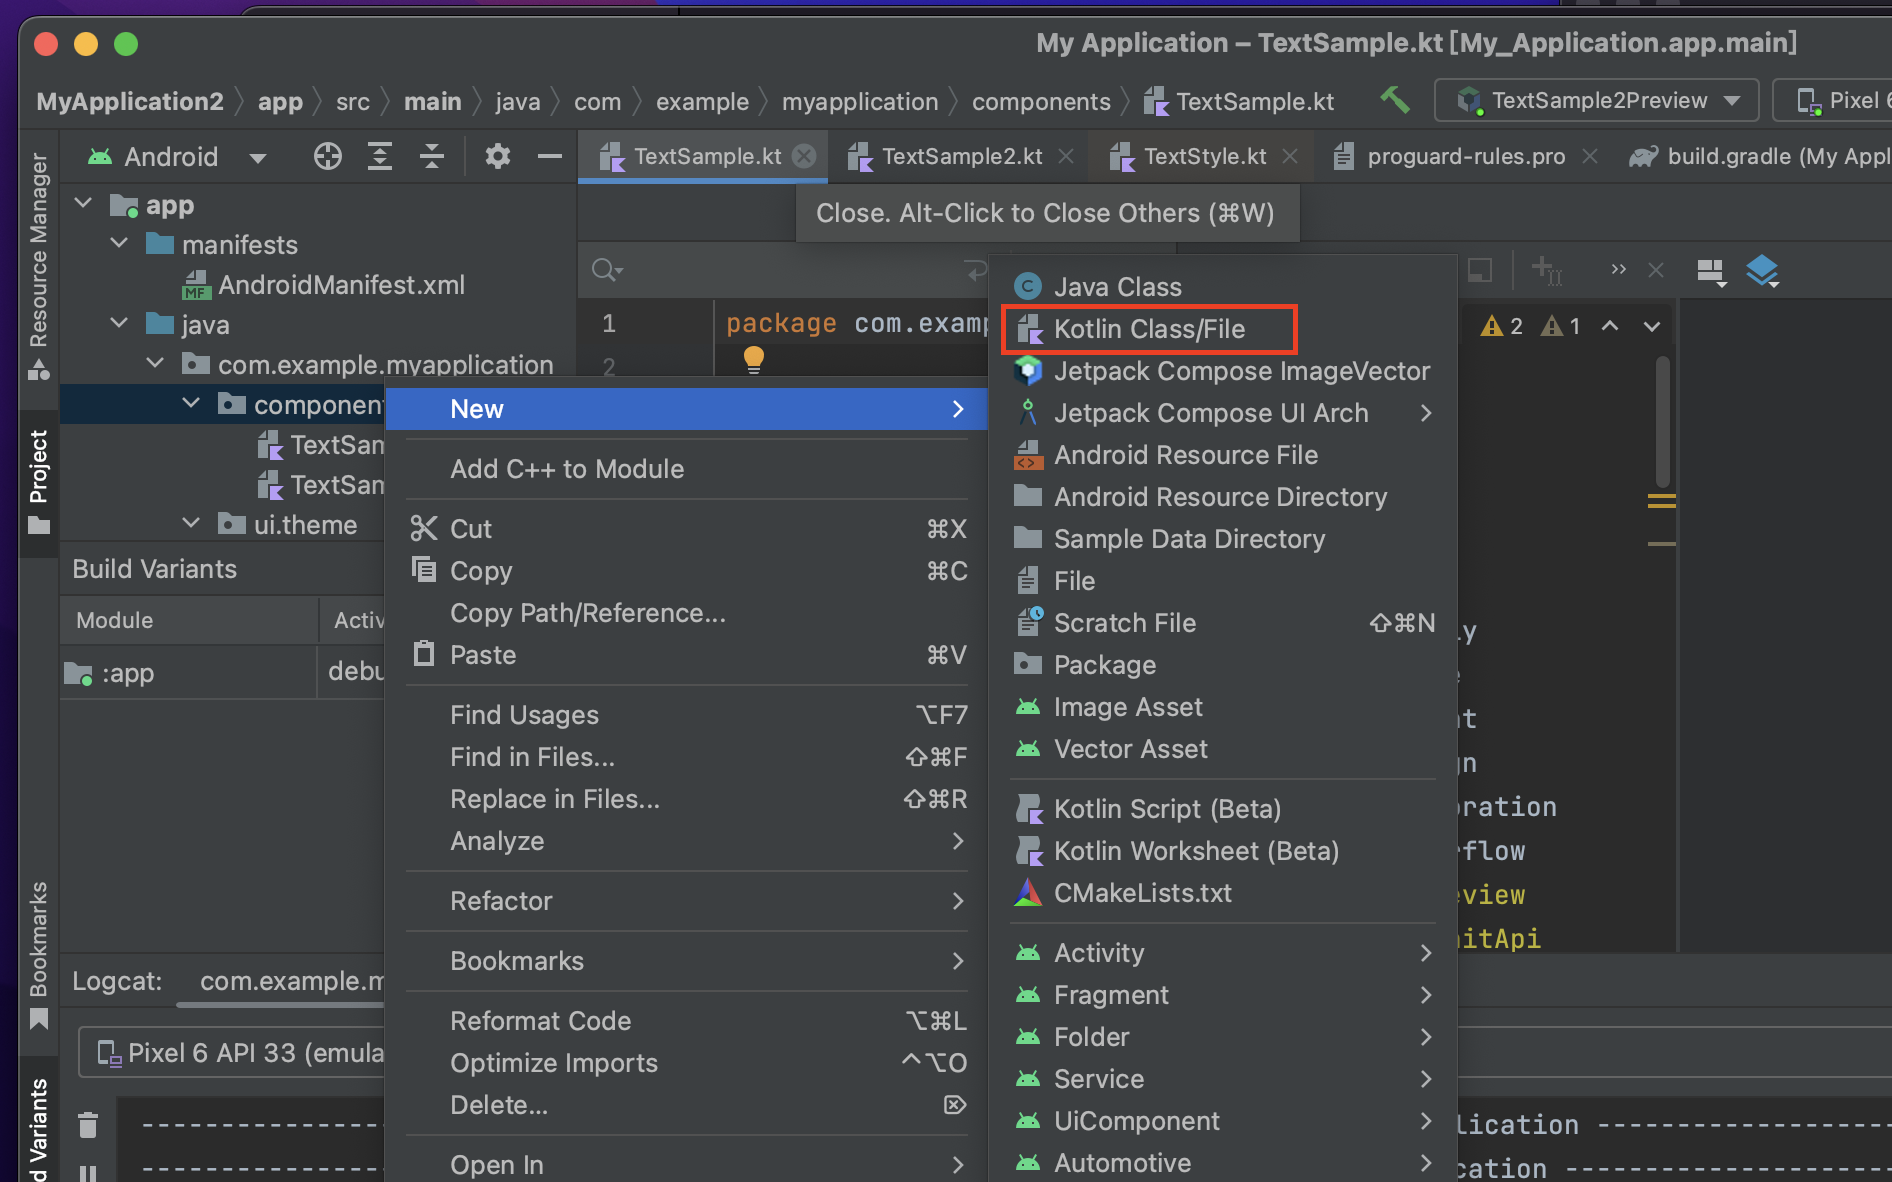1892x1182 pixels.
Task: Click the intention lightbulb in editor
Action: [754, 359]
